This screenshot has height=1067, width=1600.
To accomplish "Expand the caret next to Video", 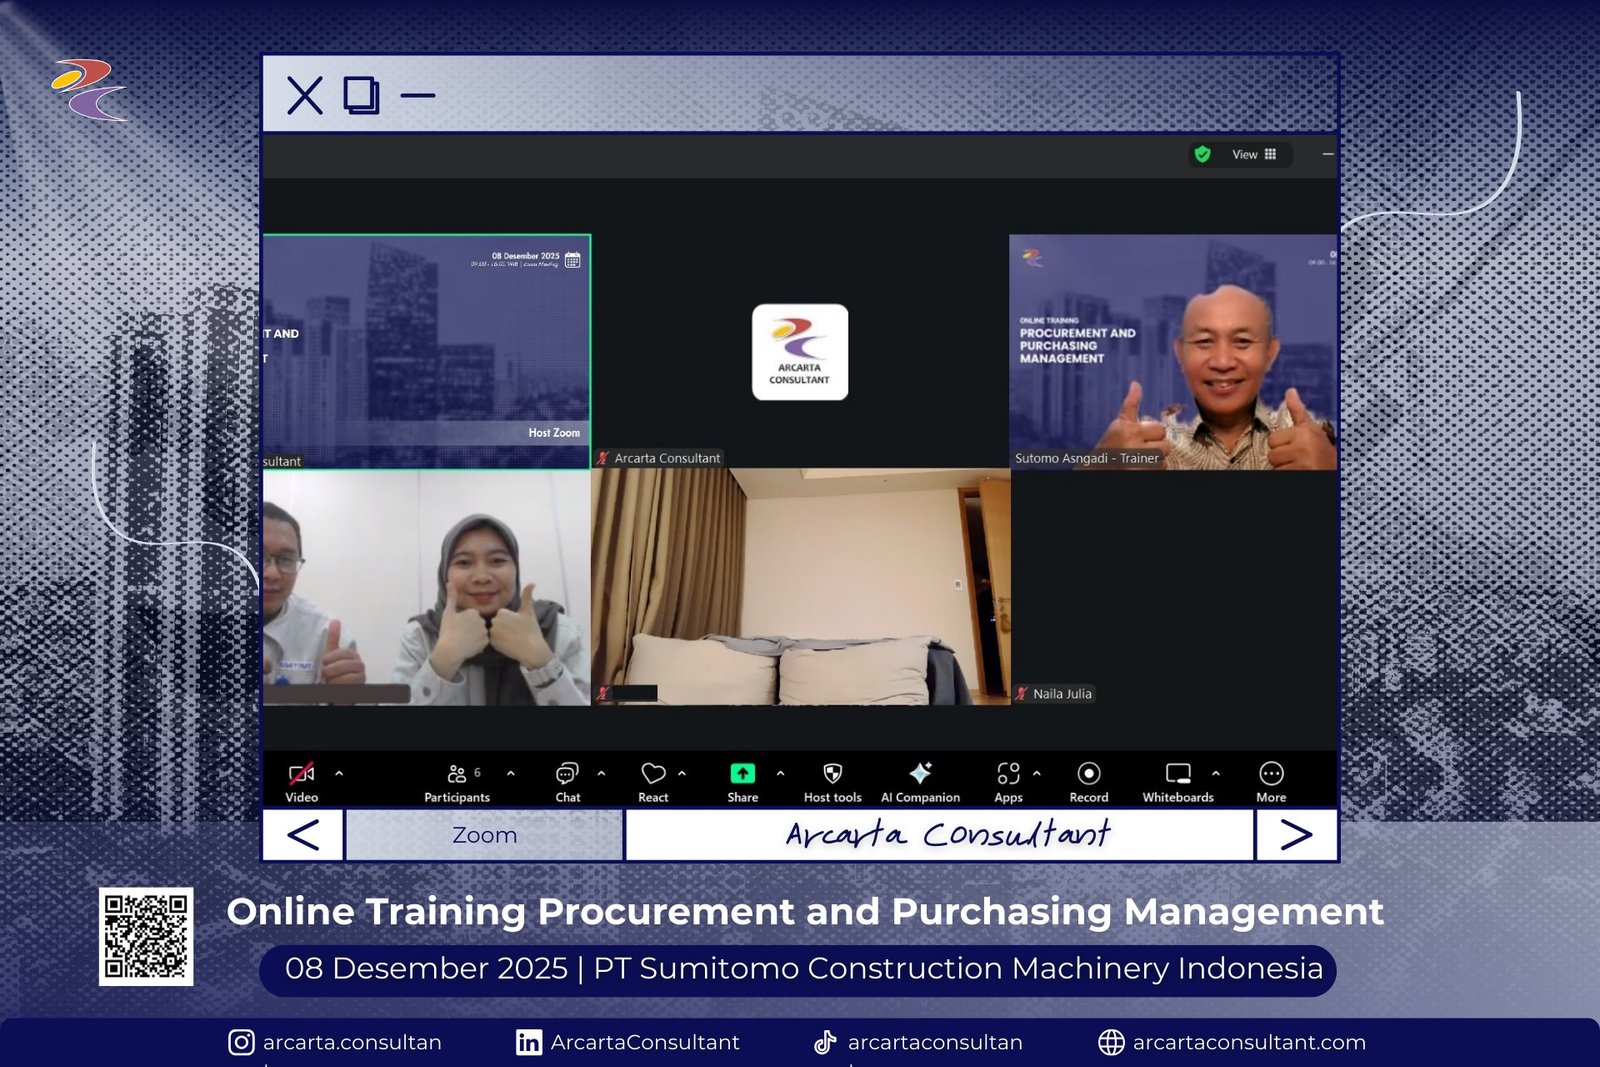I will (x=339, y=773).
